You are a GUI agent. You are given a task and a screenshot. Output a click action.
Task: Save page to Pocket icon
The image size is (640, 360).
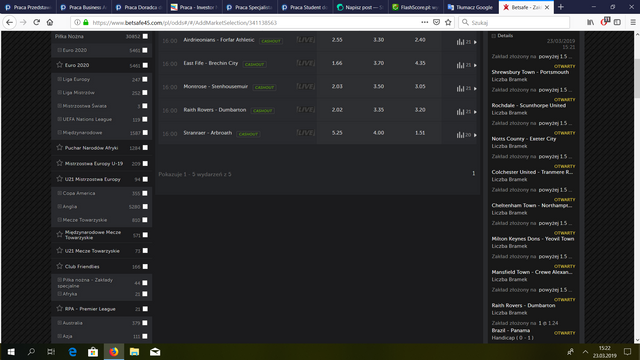coord(436,22)
